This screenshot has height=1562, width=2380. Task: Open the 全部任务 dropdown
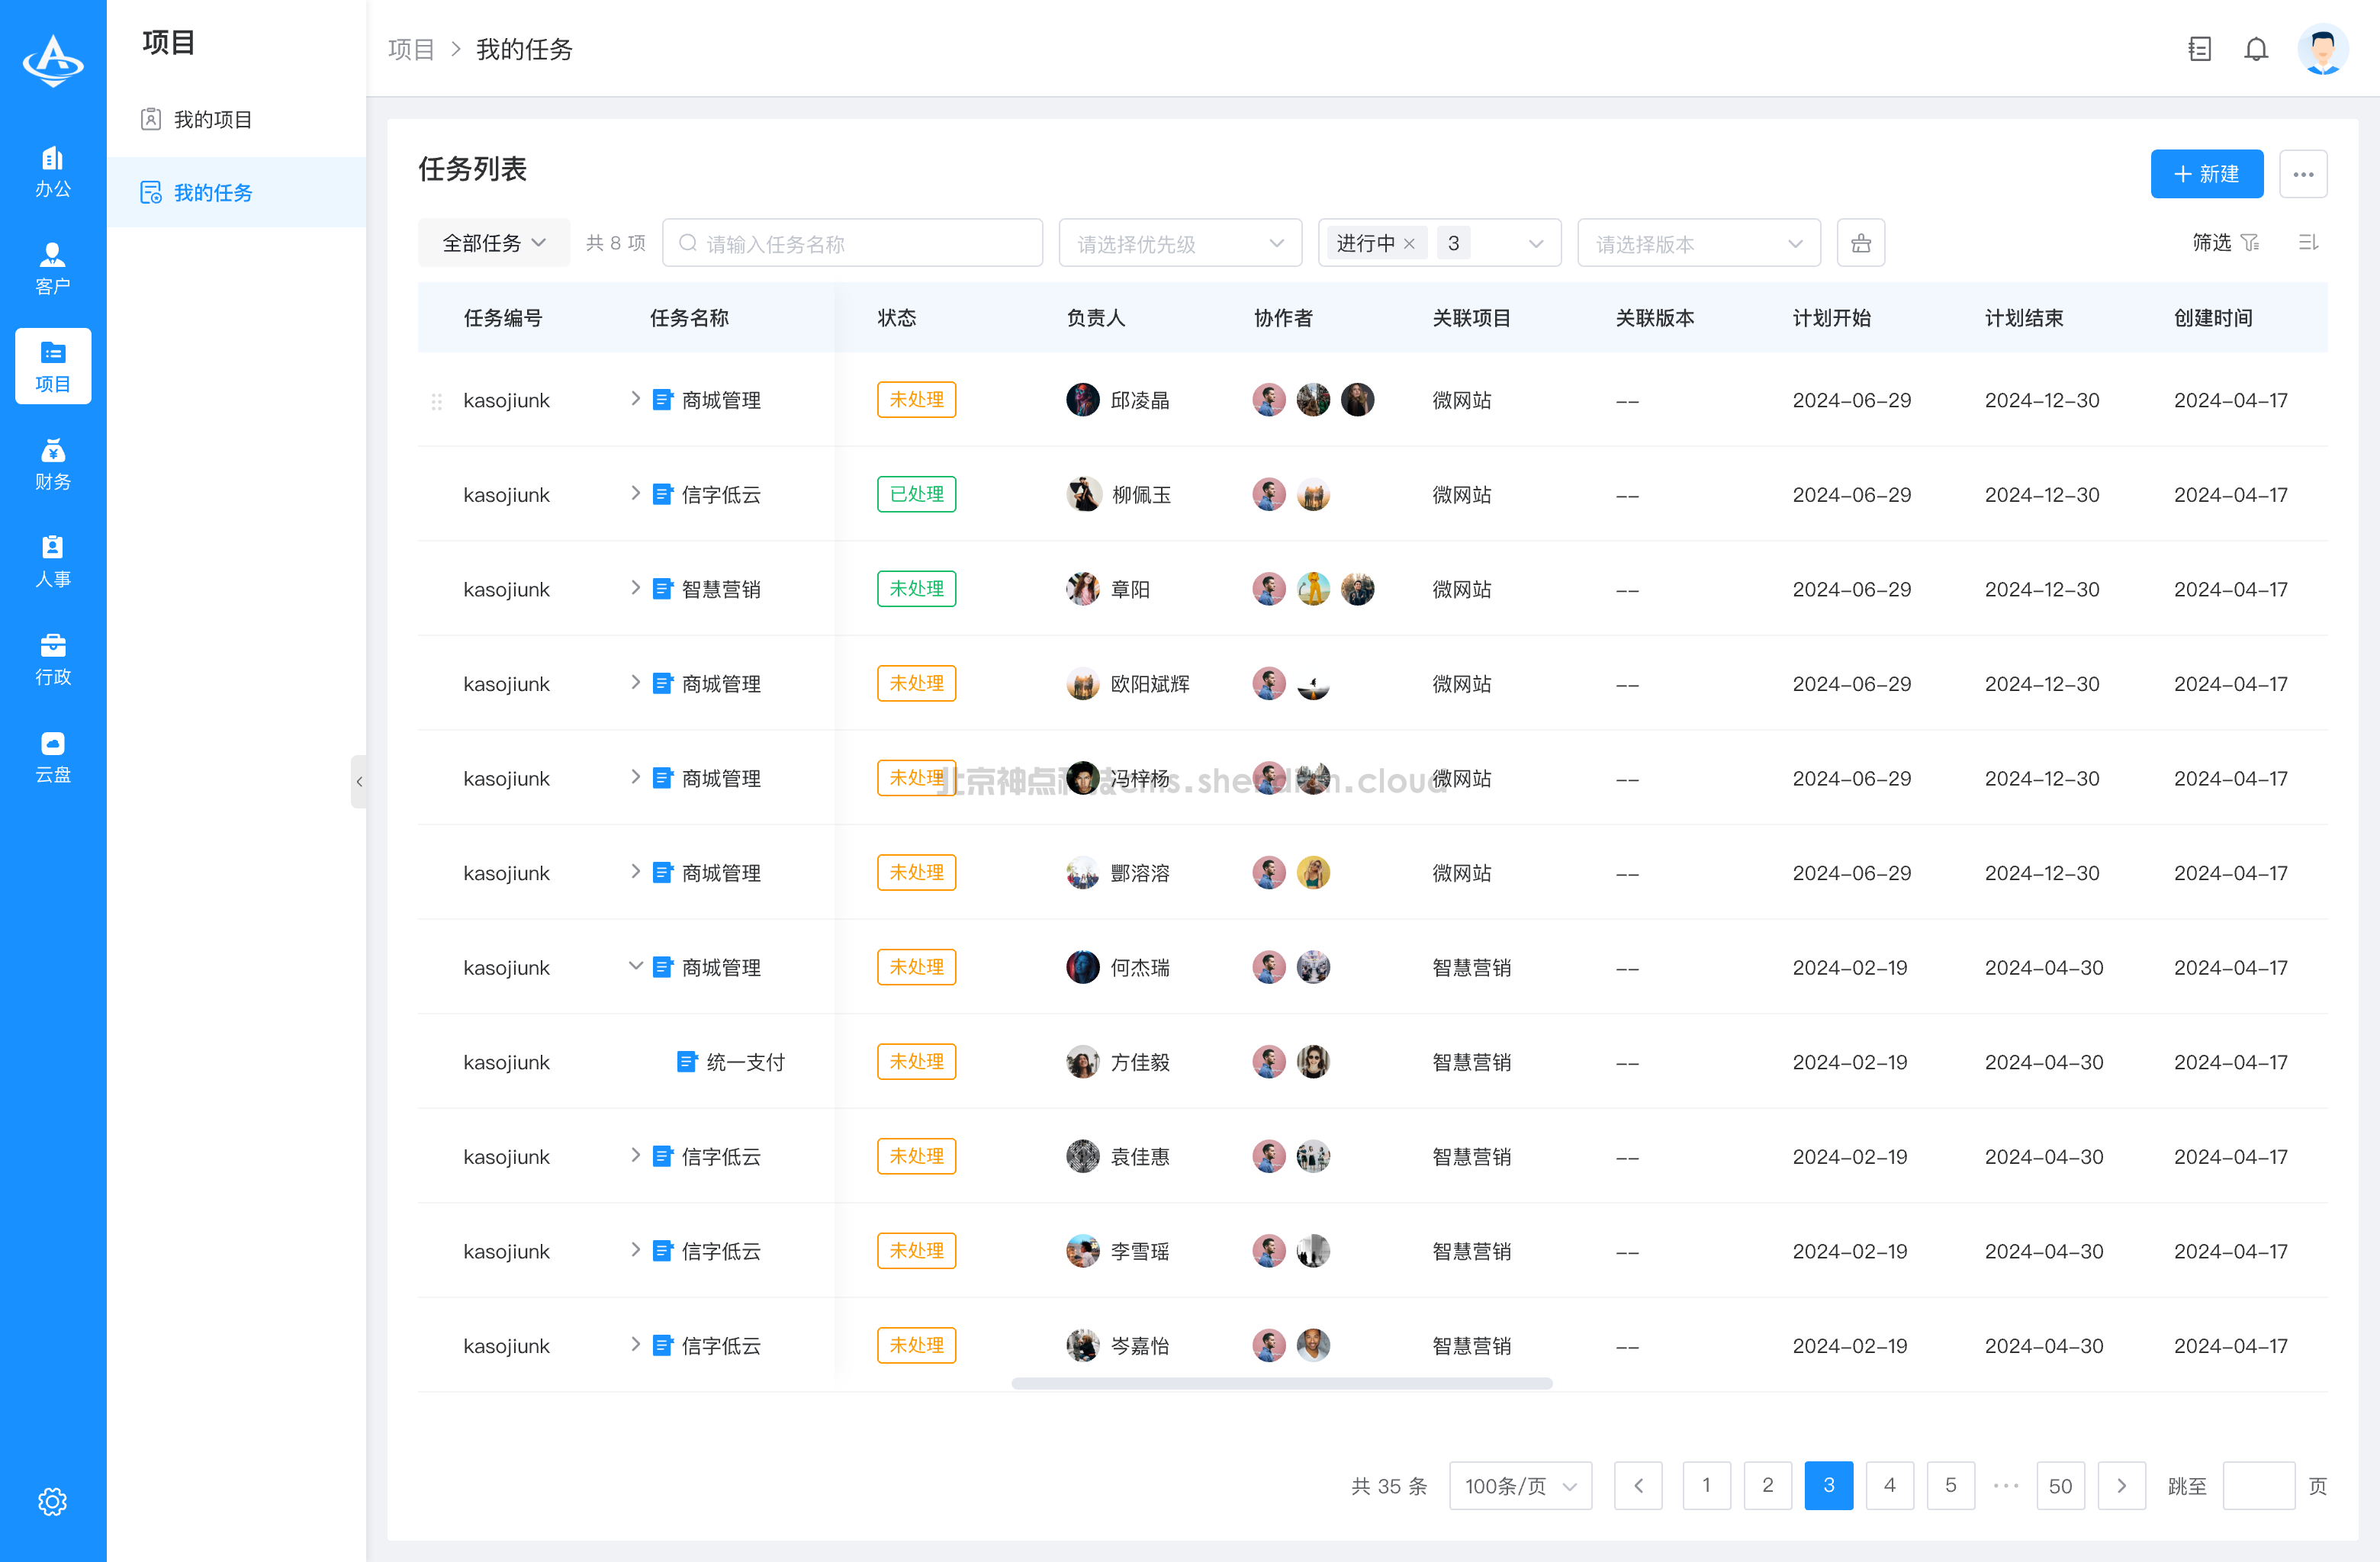coord(494,243)
